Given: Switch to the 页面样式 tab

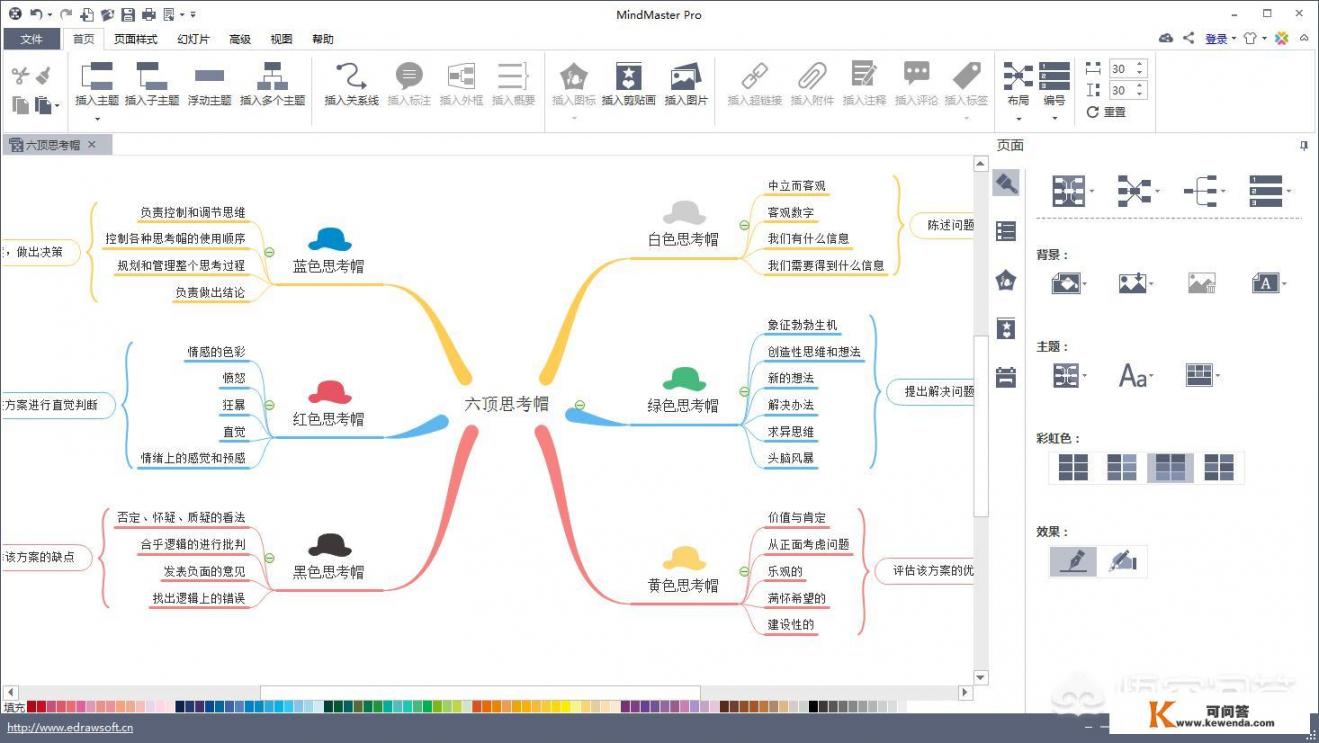Looking at the screenshot, I should 136,39.
